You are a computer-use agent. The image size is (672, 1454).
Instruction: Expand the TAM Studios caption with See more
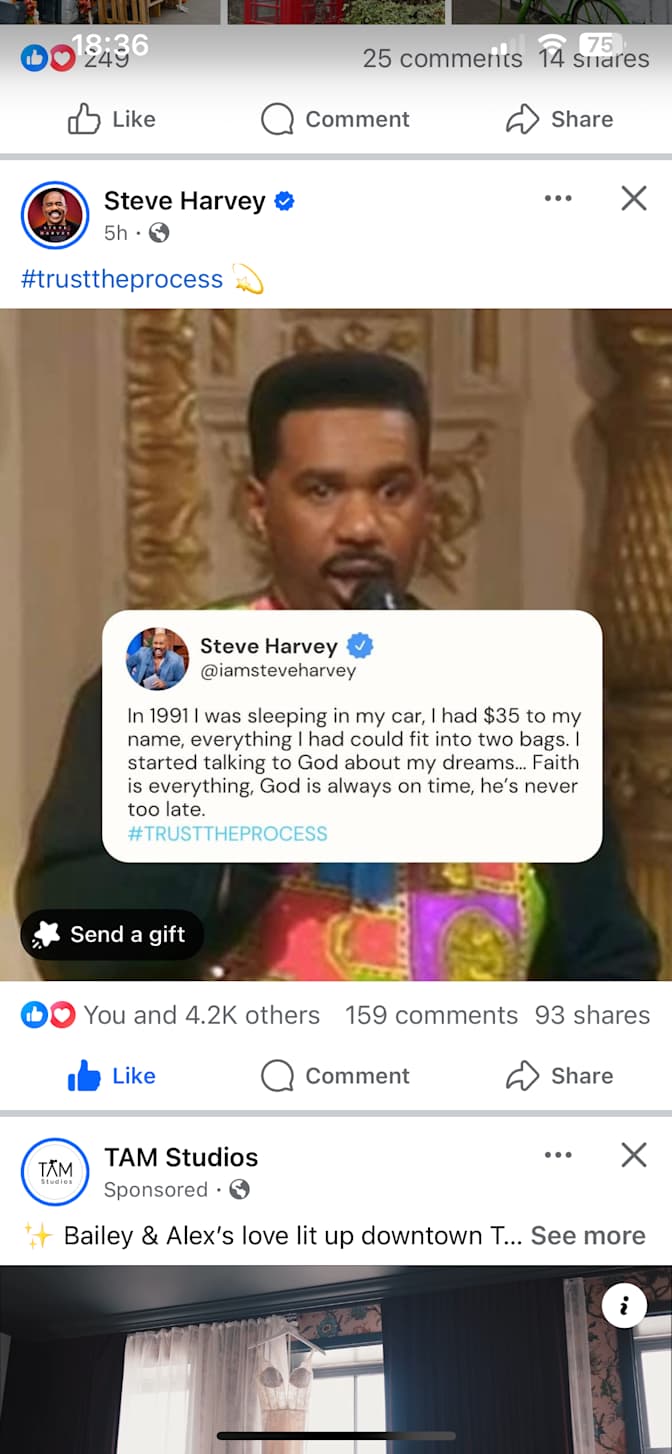point(588,1235)
